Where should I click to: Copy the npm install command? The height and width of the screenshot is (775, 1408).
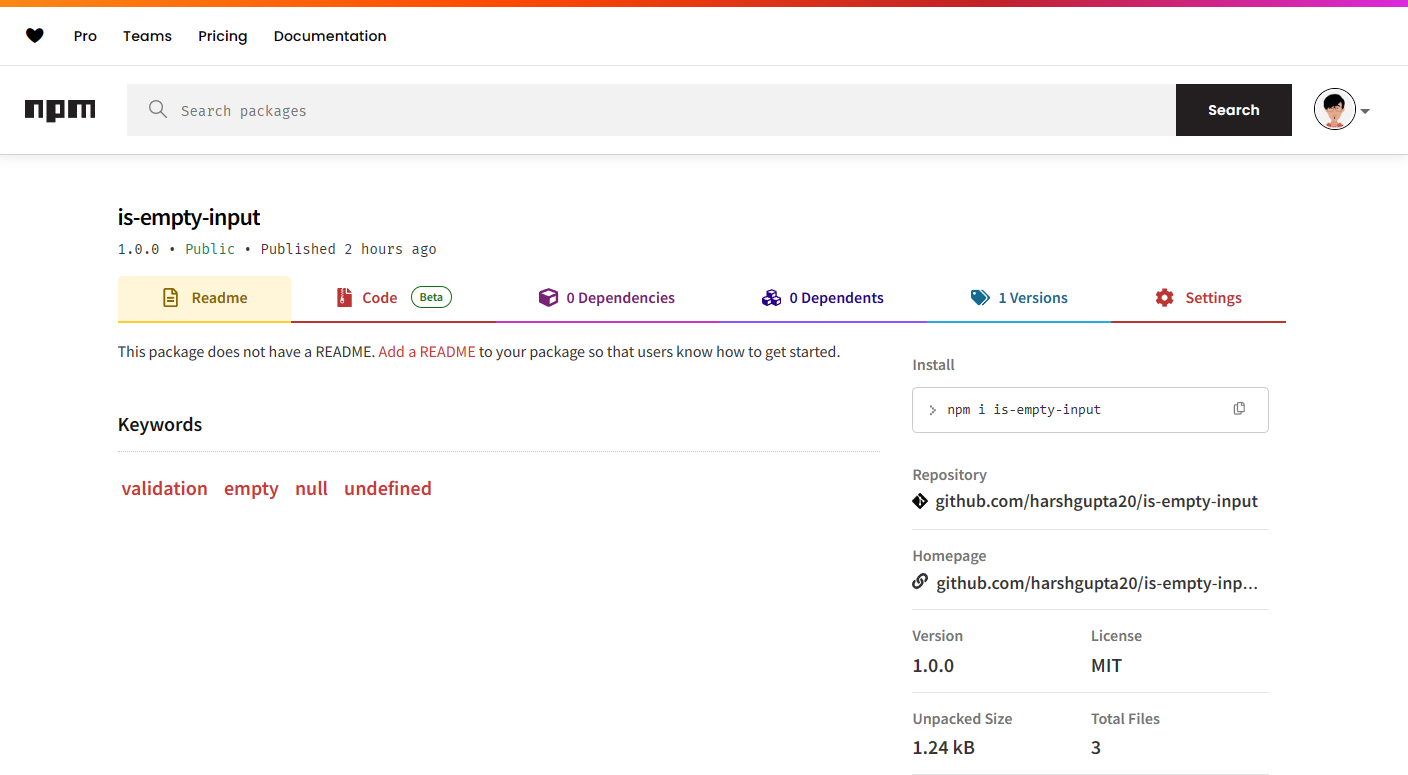tap(1239, 409)
